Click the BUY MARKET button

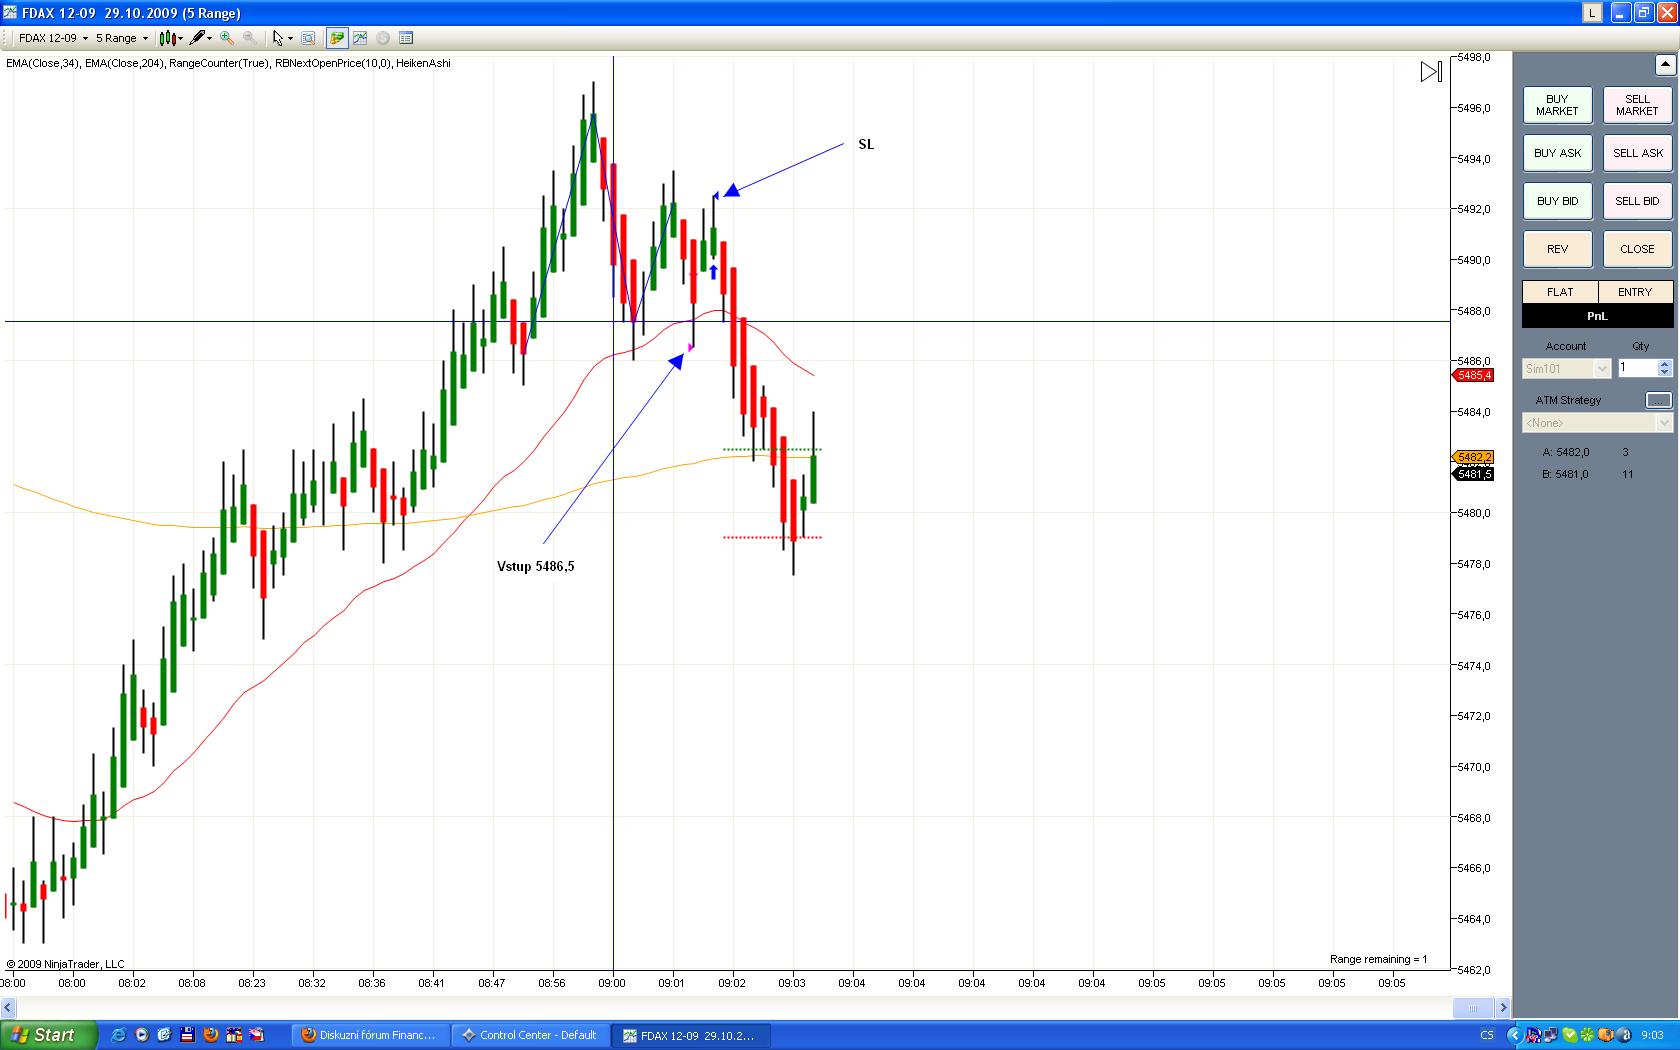point(1557,105)
